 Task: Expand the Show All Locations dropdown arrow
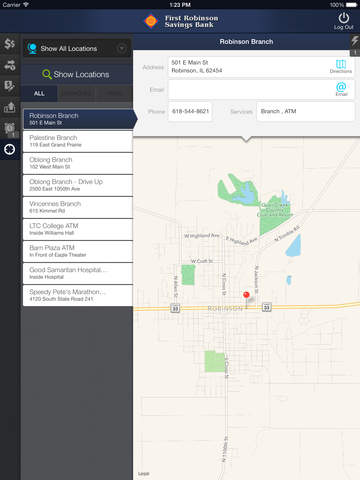point(122,49)
